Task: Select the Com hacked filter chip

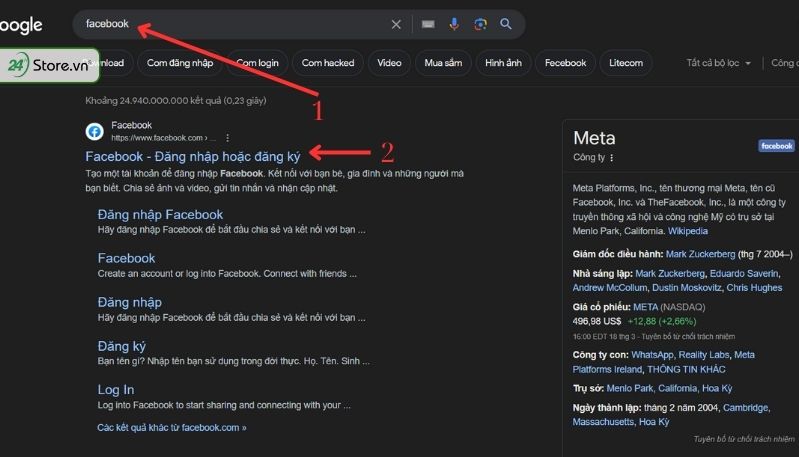Action: coord(328,63)
